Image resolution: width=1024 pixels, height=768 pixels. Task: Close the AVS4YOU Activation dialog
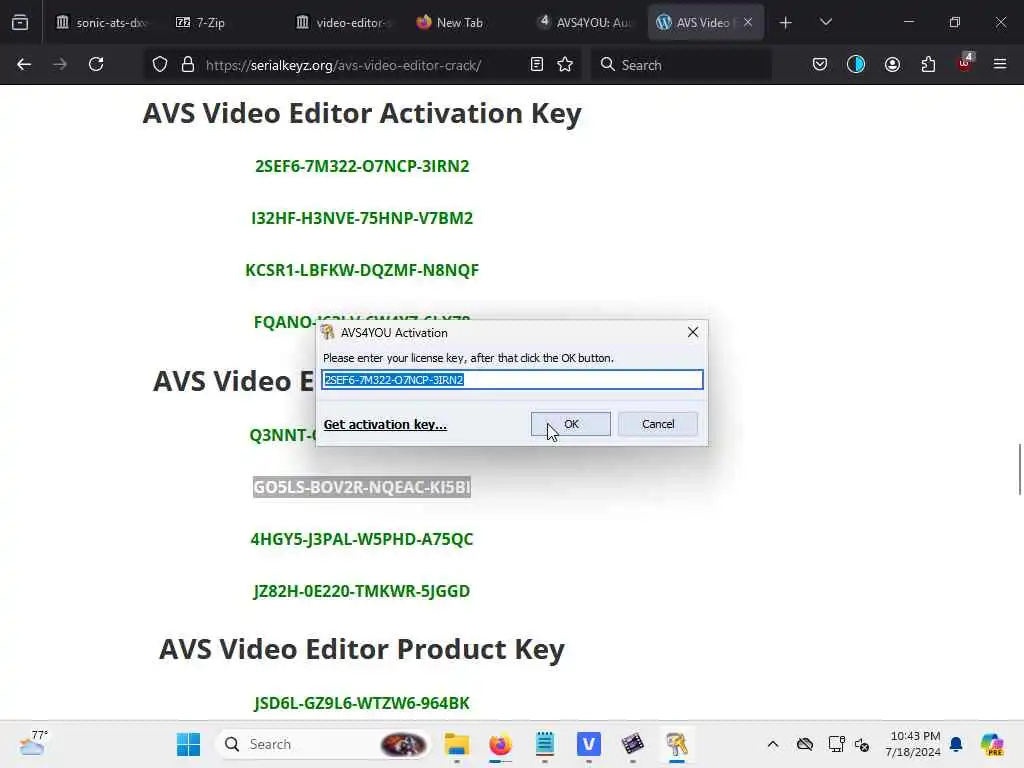click(693, 332)
